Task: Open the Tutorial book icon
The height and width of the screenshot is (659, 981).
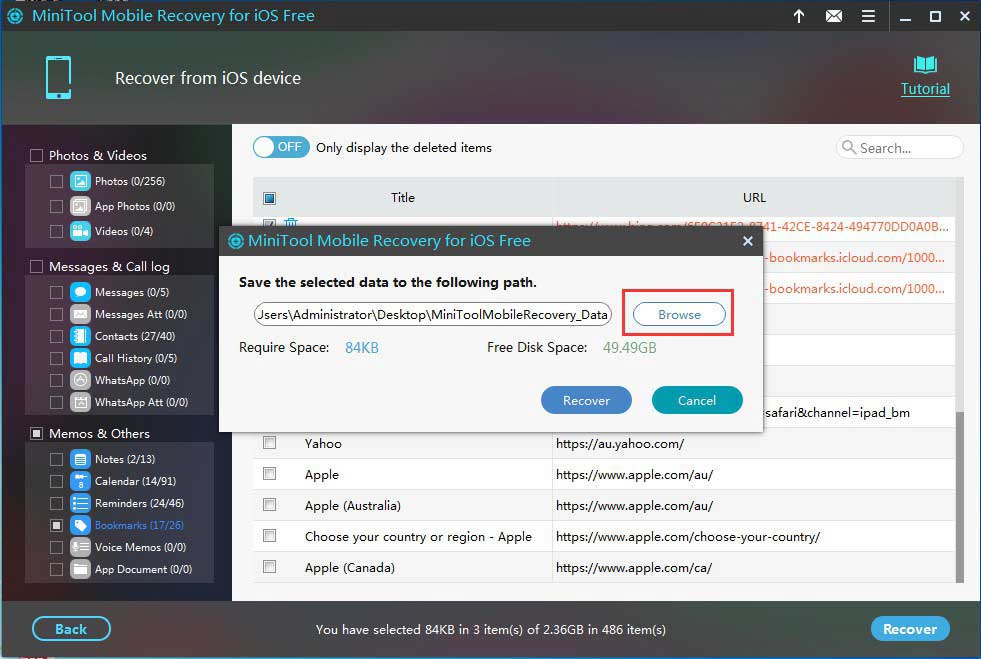Action: tap(925, 65)
